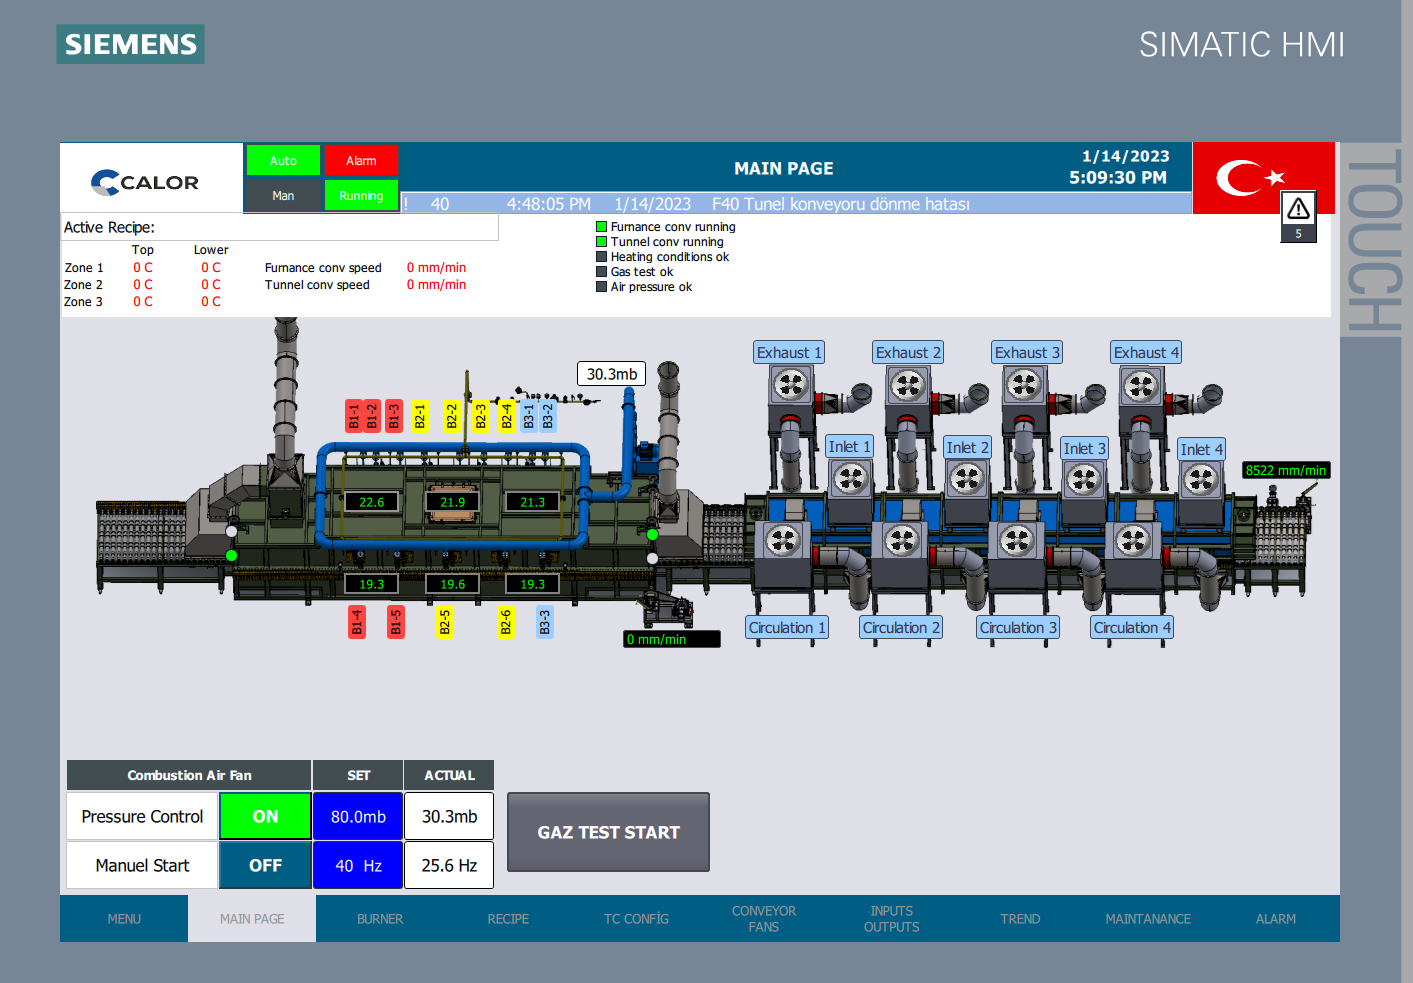Select the Exhaust 3 fan icon
The height and width of the screenshot is (983, 1413).
tap(1025, 385)
